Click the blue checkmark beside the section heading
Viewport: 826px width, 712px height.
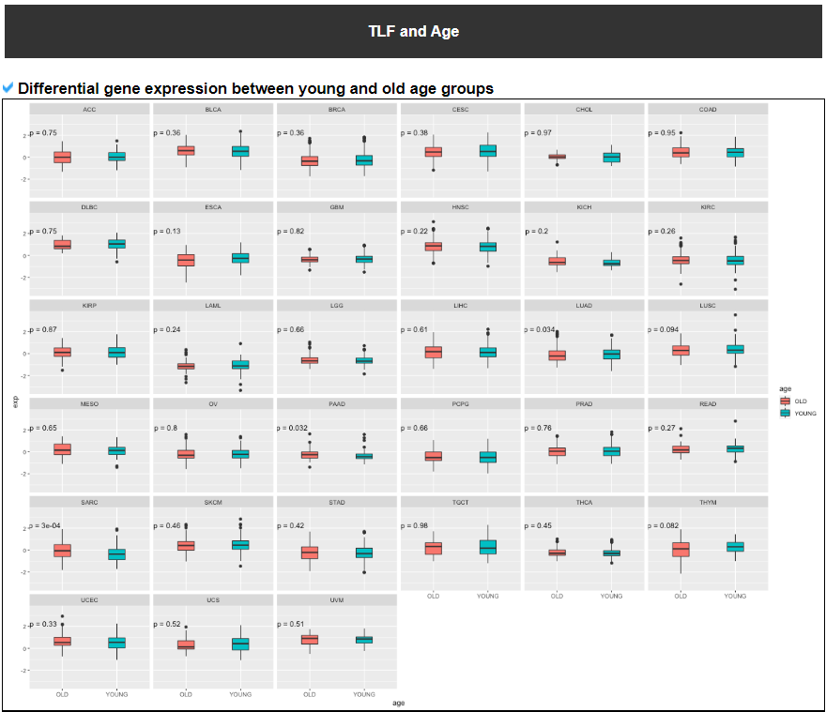click(9, 88)
